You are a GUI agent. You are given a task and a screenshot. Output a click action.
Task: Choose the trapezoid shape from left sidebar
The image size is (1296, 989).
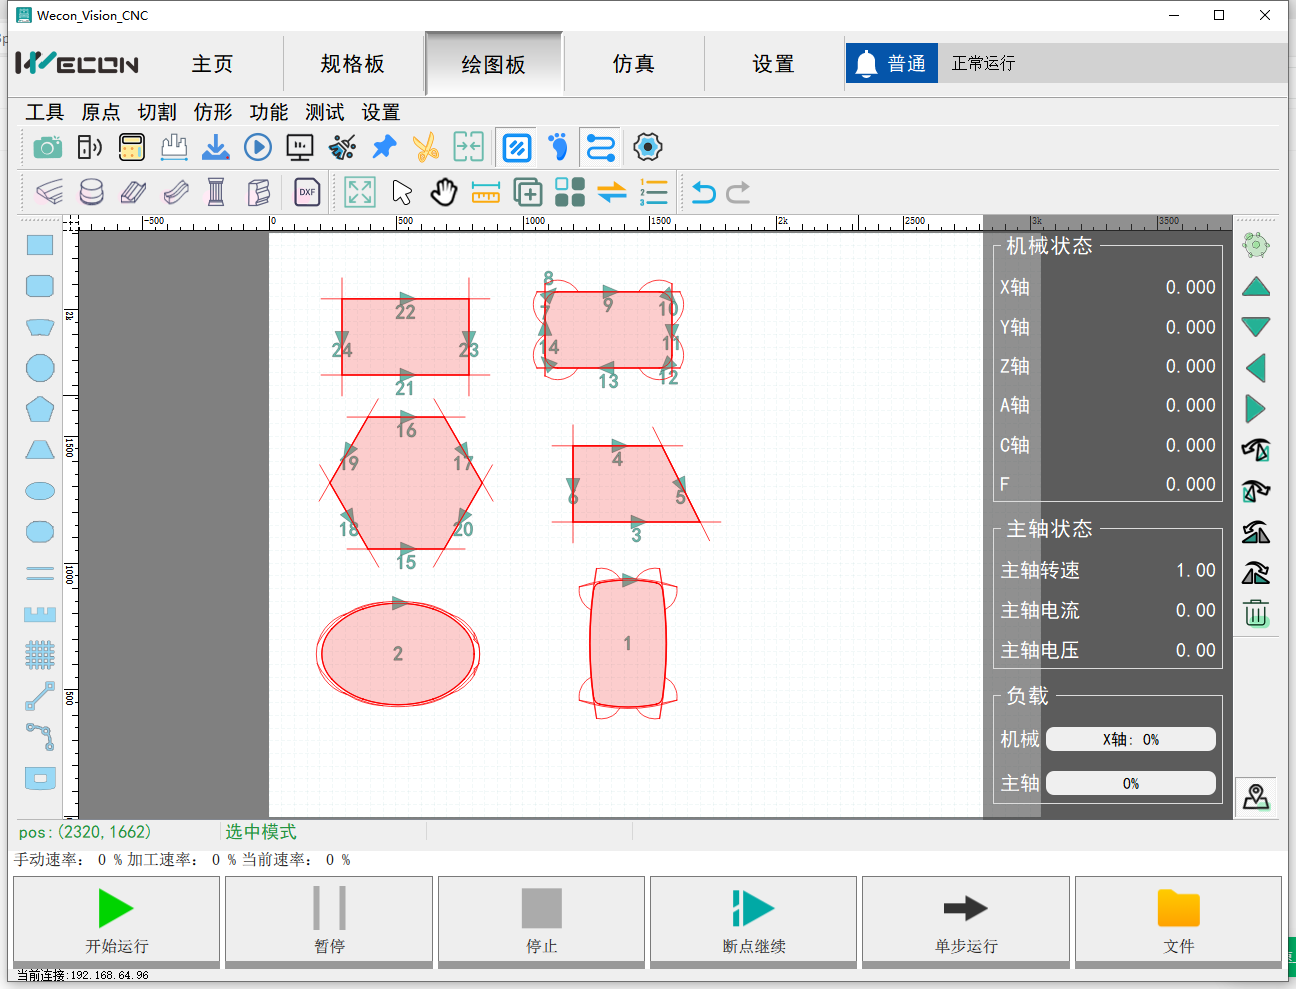point(40,450)
